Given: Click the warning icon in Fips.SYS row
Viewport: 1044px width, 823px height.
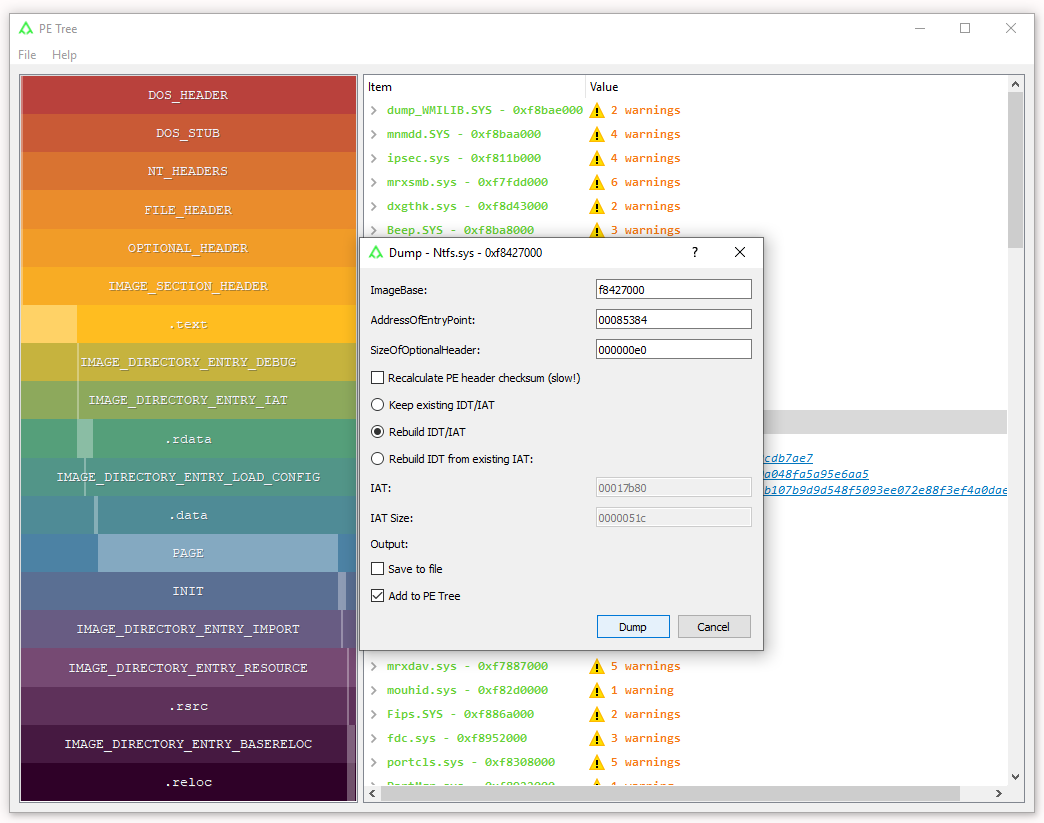Looking at the screenshot, I should click(x=597, y=714).
